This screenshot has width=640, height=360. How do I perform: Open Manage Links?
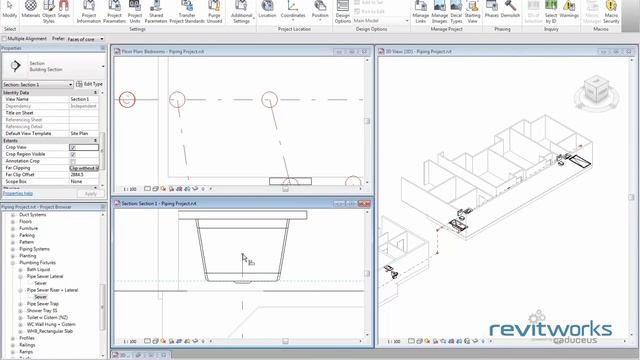[x=420, y=12]
